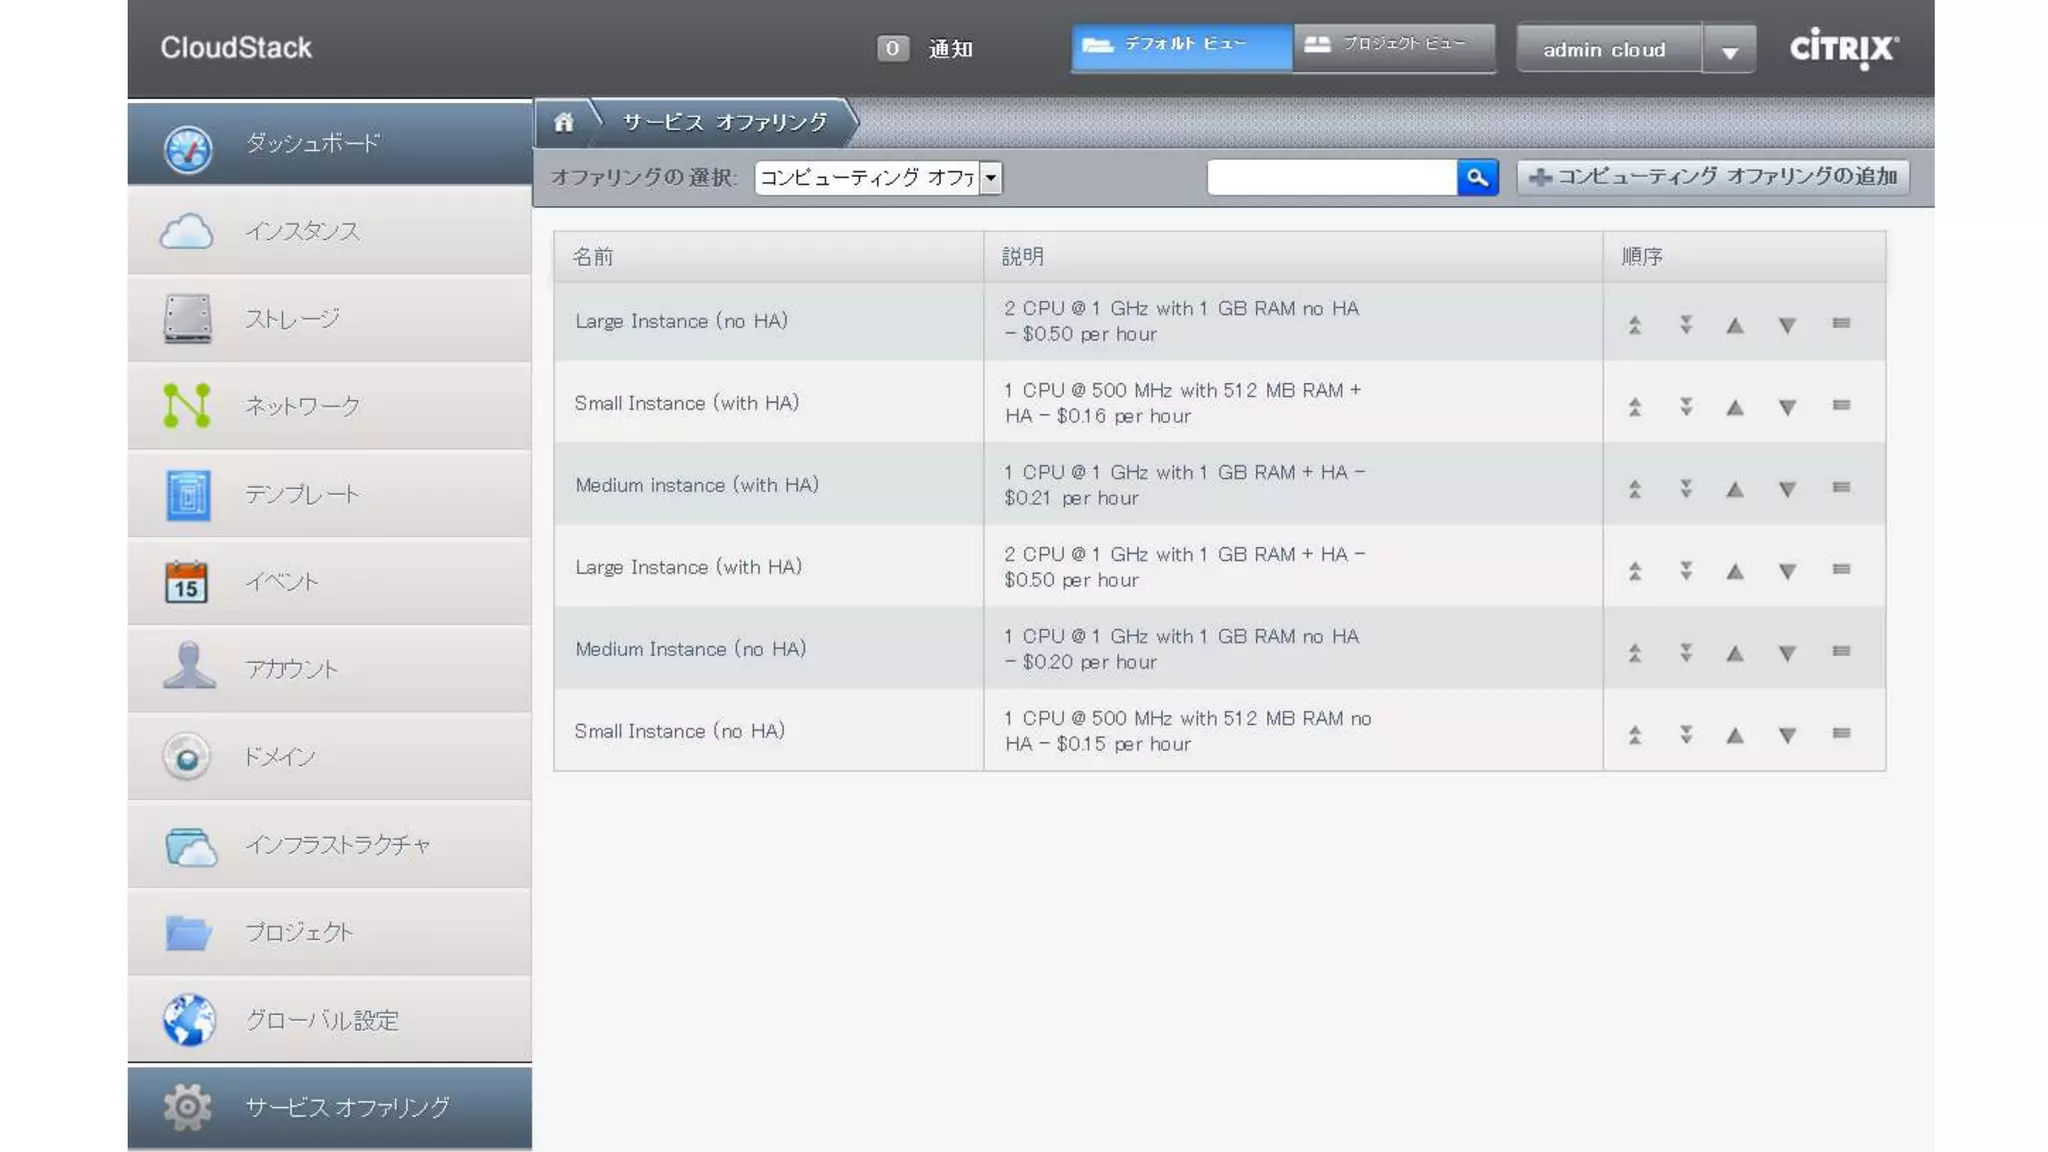Click the home icon in the breadcrumb

point(564,122)
